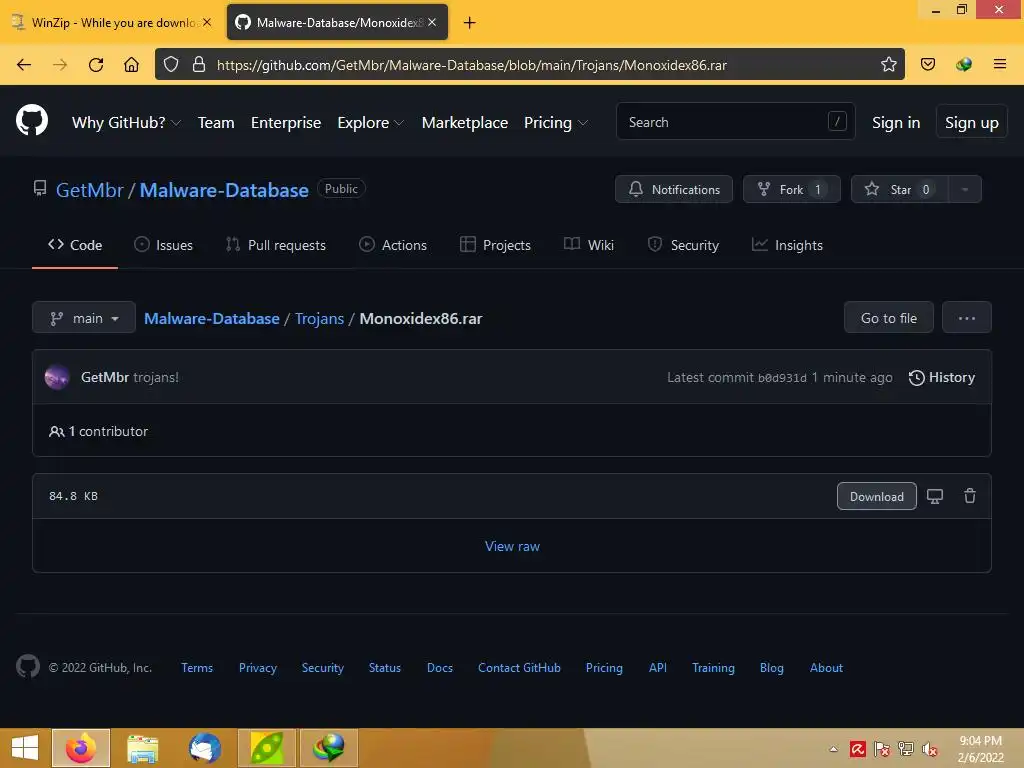This screenshot has width=1024, height=768.
Task: Close the Malware-Database tab
Action: (x=432, y=22)
